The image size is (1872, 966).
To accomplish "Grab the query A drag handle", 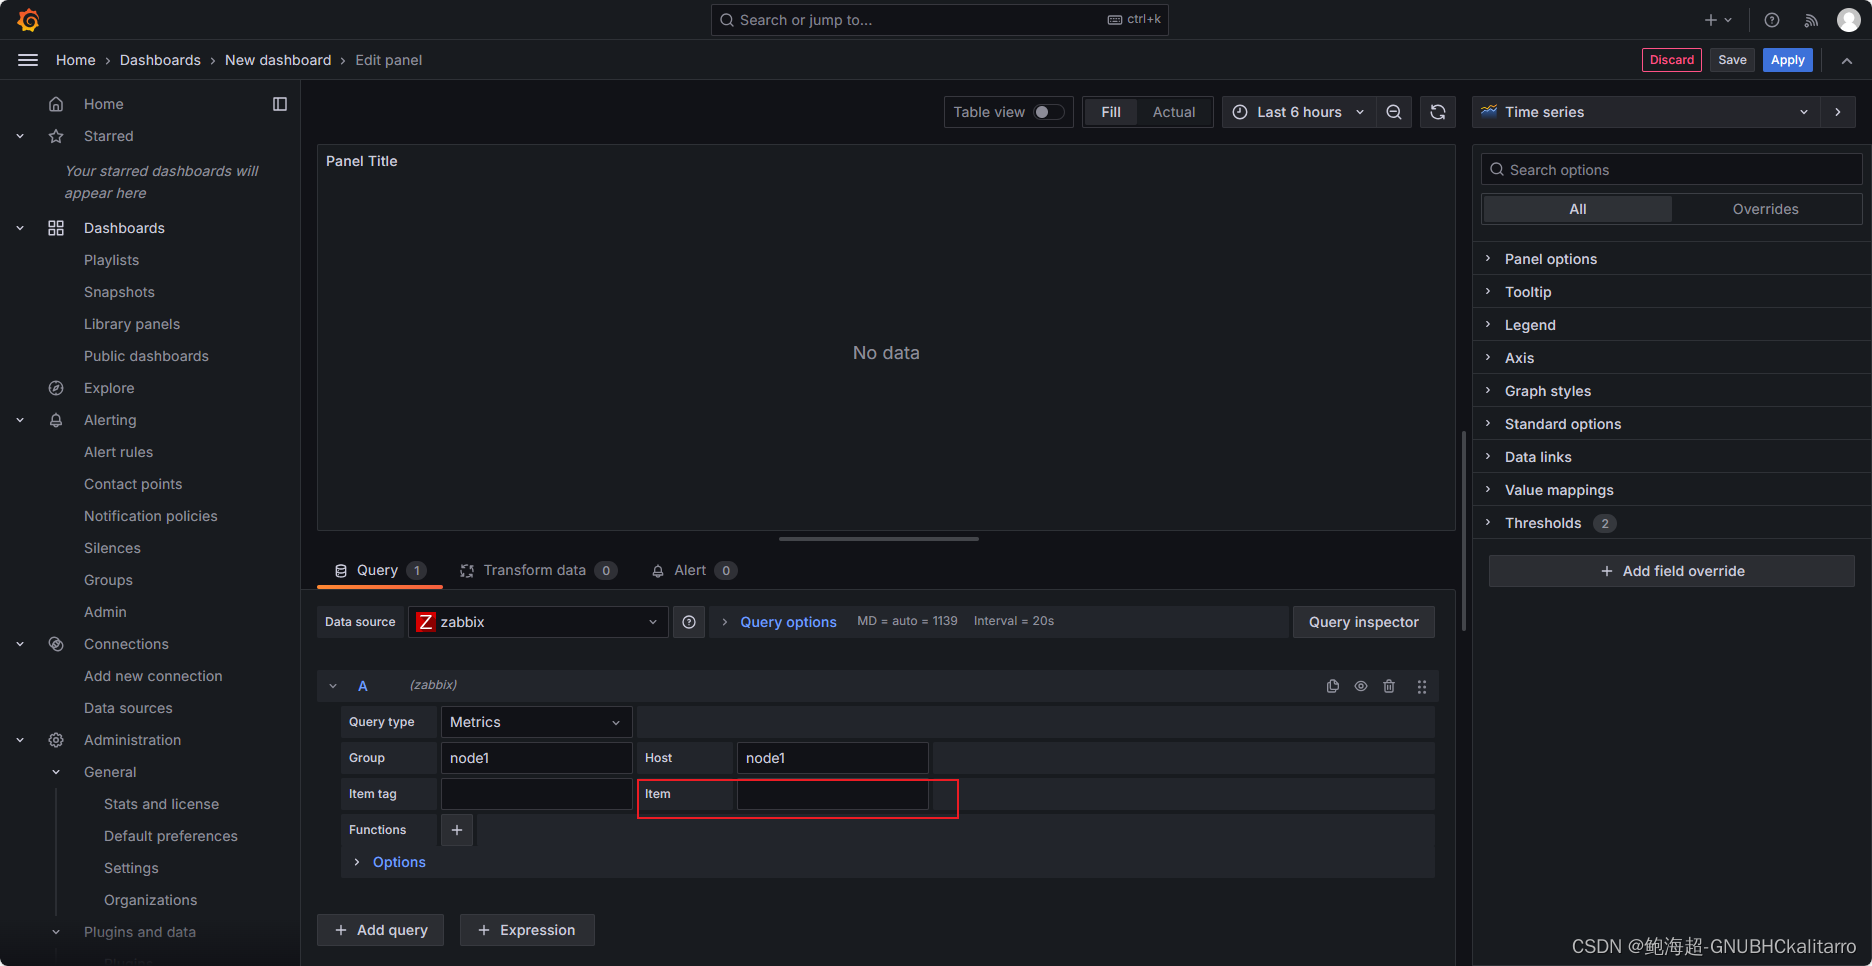I will [1422, 686].
